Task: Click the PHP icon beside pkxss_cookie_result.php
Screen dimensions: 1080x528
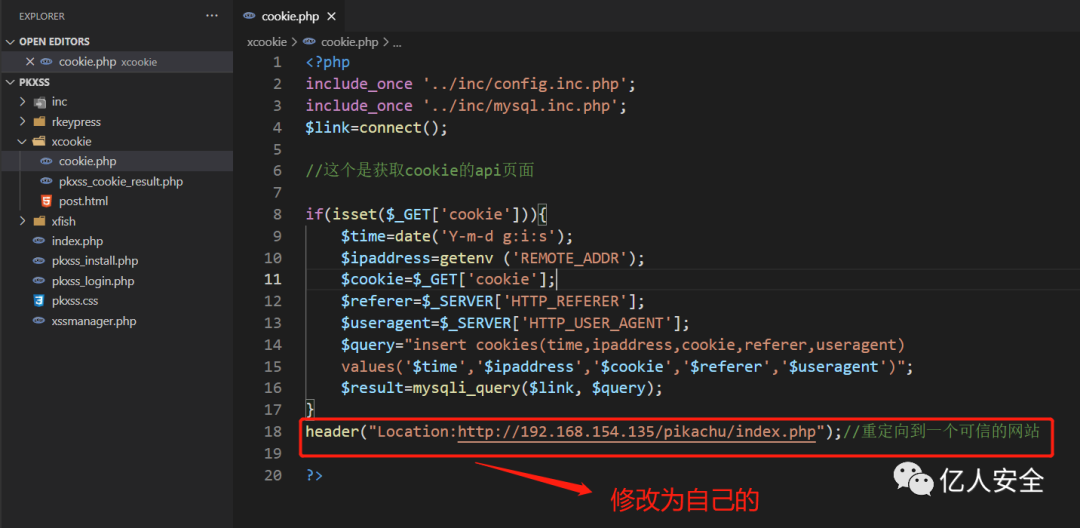Action: click(46, 182)
